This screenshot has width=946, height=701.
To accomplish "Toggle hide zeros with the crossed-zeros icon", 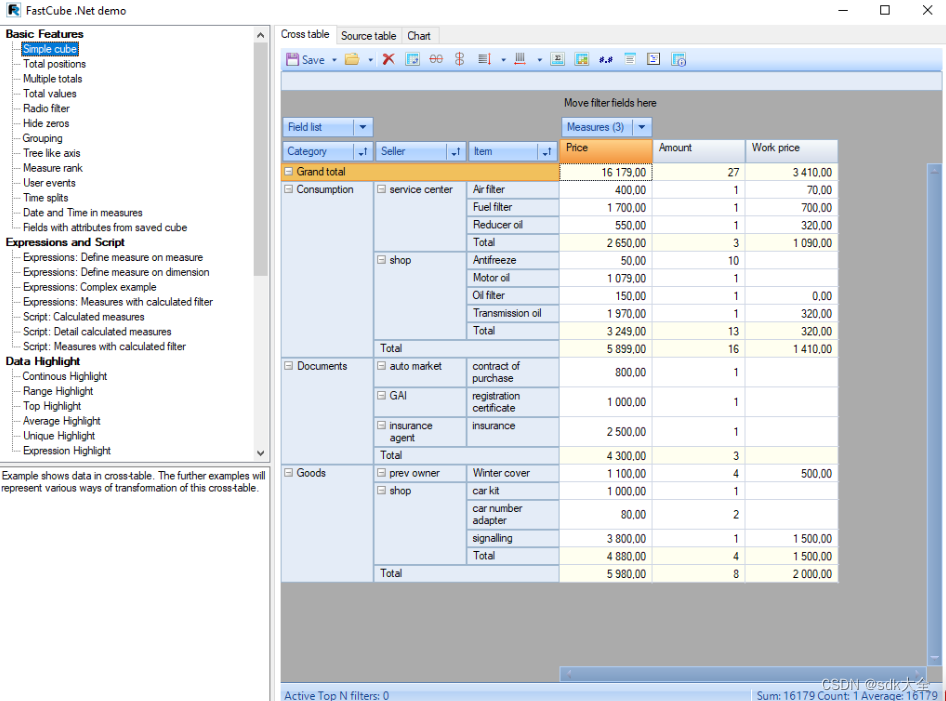I will (x=434, y=59).
